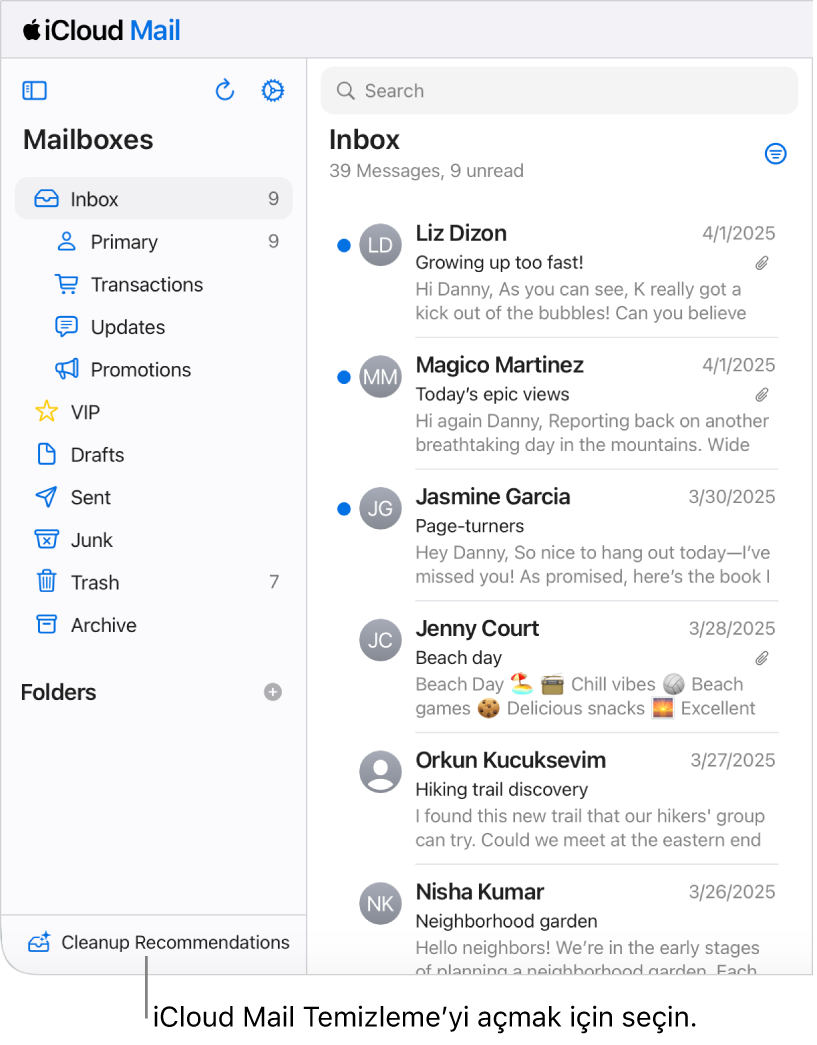Open email subject Page-turners
Image resolution: width=817 pixels, height=1045 pixels.
click(470, 526)
